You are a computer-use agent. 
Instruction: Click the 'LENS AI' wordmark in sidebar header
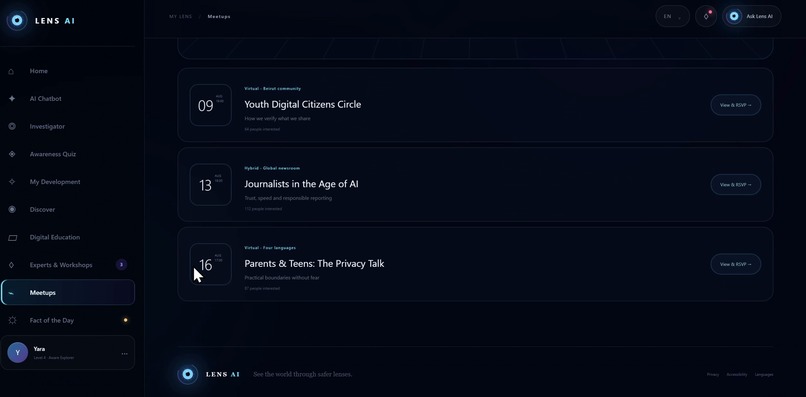55,21
